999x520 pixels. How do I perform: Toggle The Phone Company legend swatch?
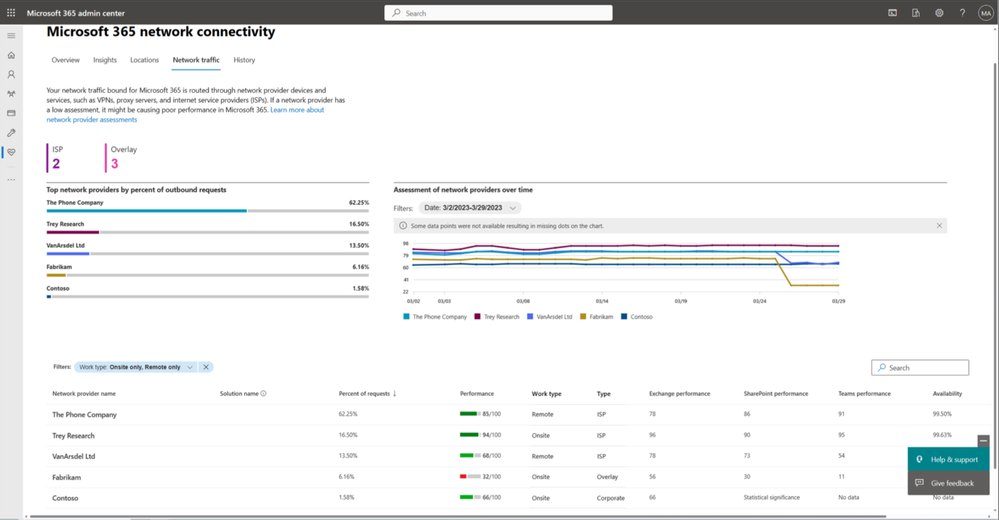click(x=406, y=317)
